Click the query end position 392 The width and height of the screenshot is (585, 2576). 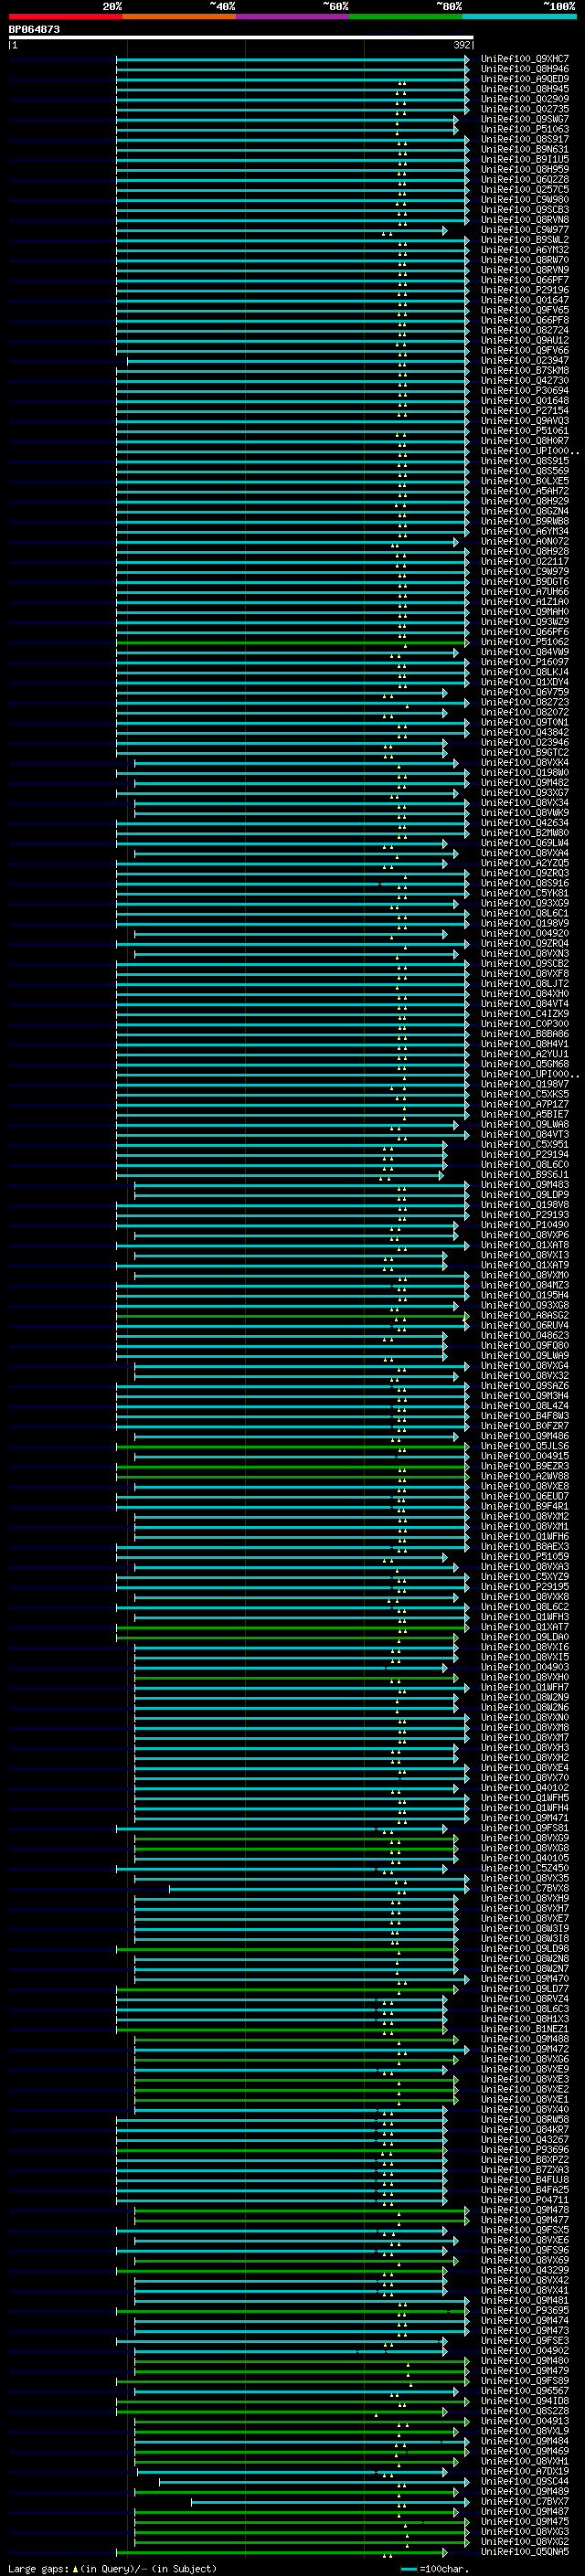(x=462, y=45)
